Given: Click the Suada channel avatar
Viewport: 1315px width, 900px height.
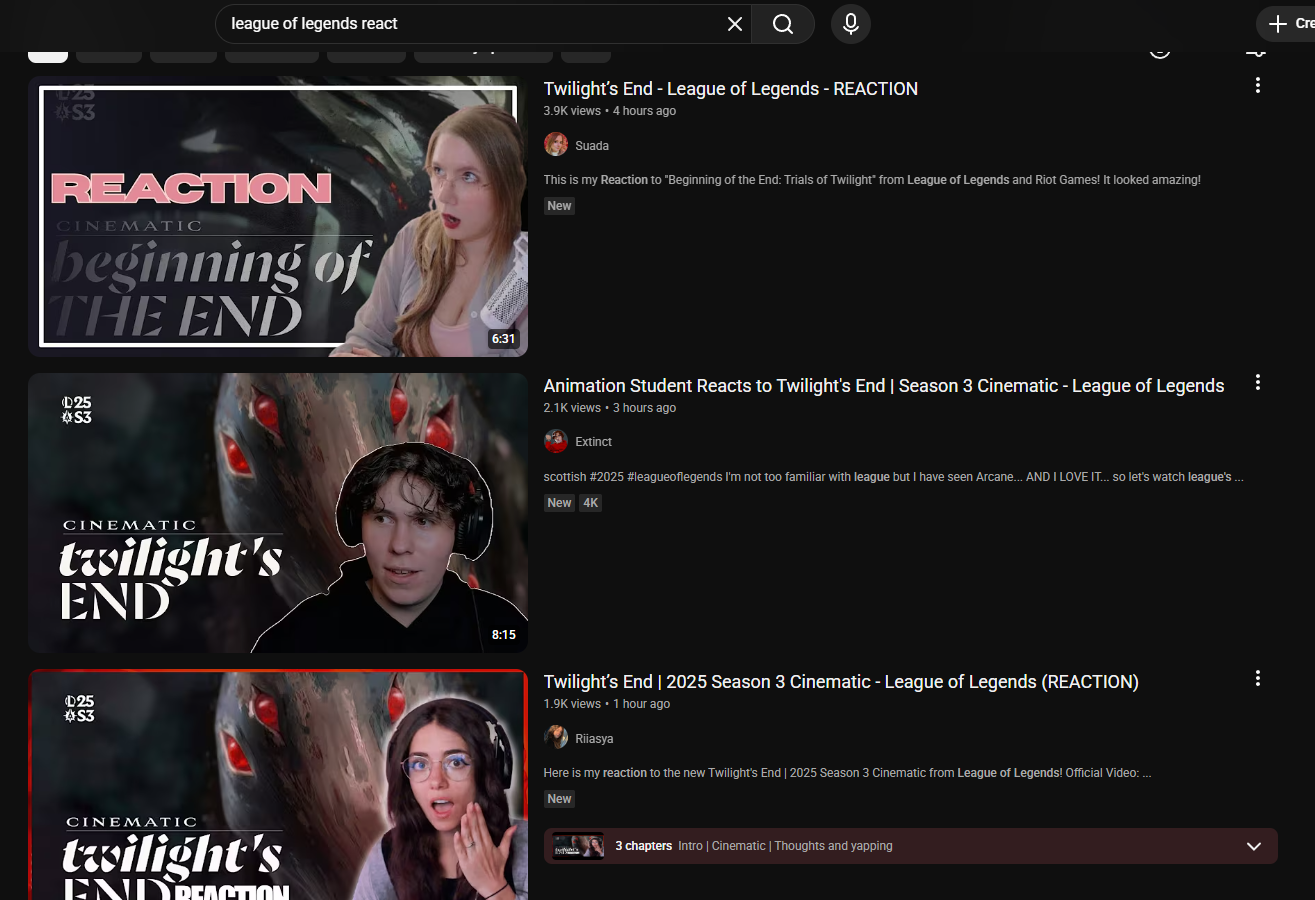Looking at the screenshot, I should 556,145.
